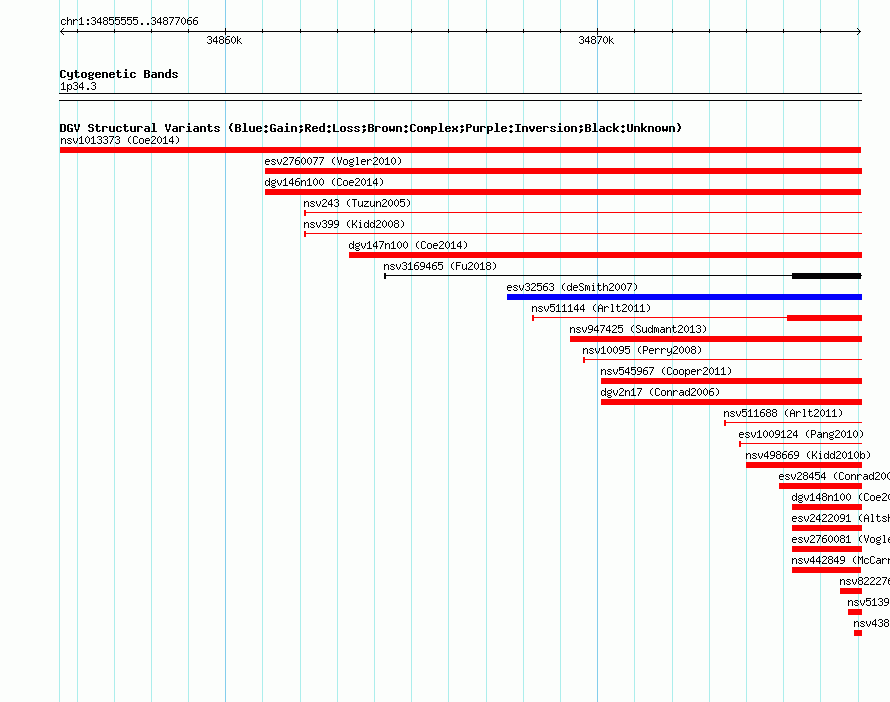Open the nsv498669 (Kidd2010b) label

808,455
